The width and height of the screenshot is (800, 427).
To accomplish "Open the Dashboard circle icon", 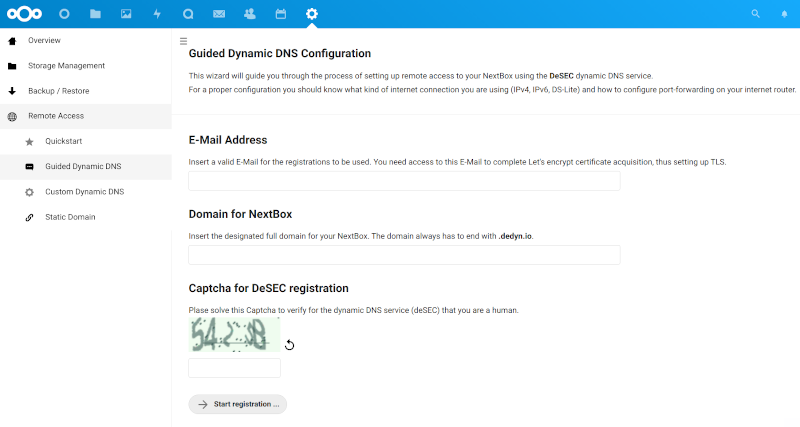I will pyautogui.click(x=64, y=14).
